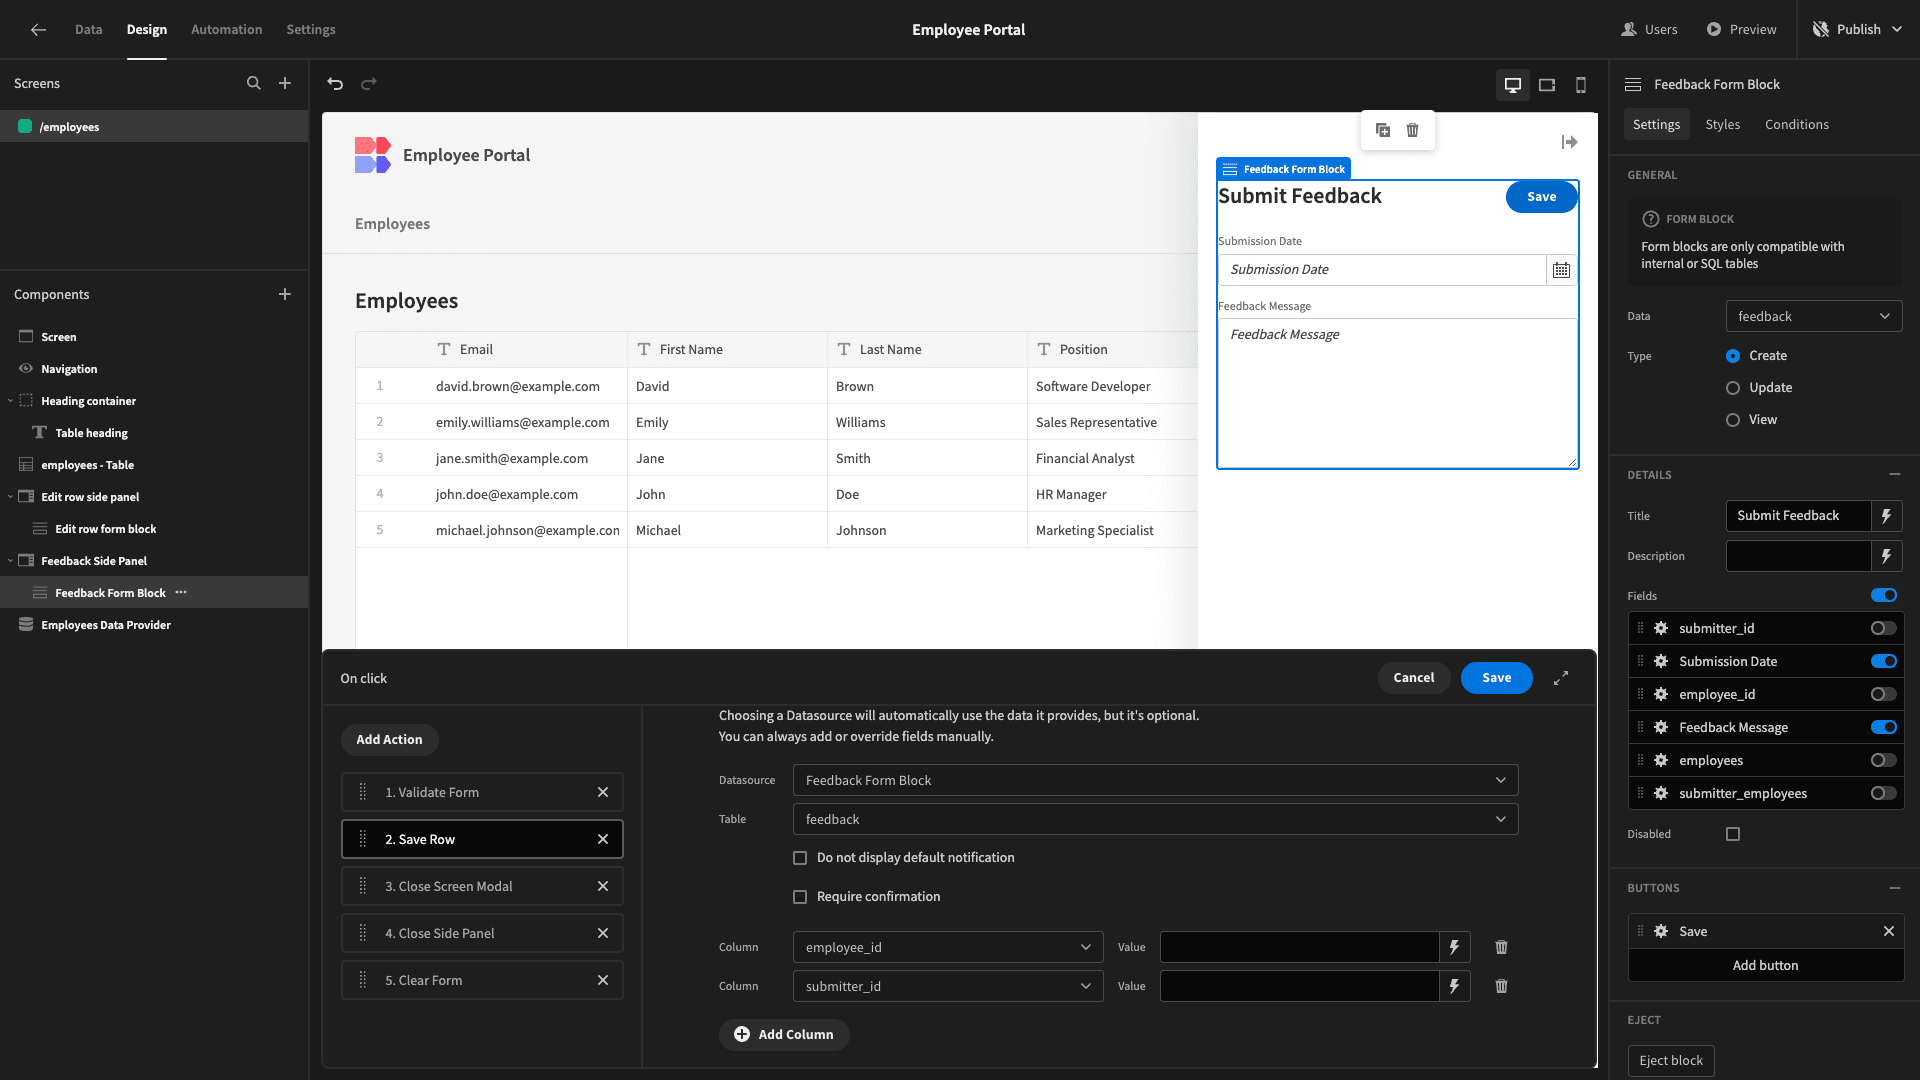Open the employee_id column dropdown
This screenshot has height=1080, width=1920.
coord(948,947)
